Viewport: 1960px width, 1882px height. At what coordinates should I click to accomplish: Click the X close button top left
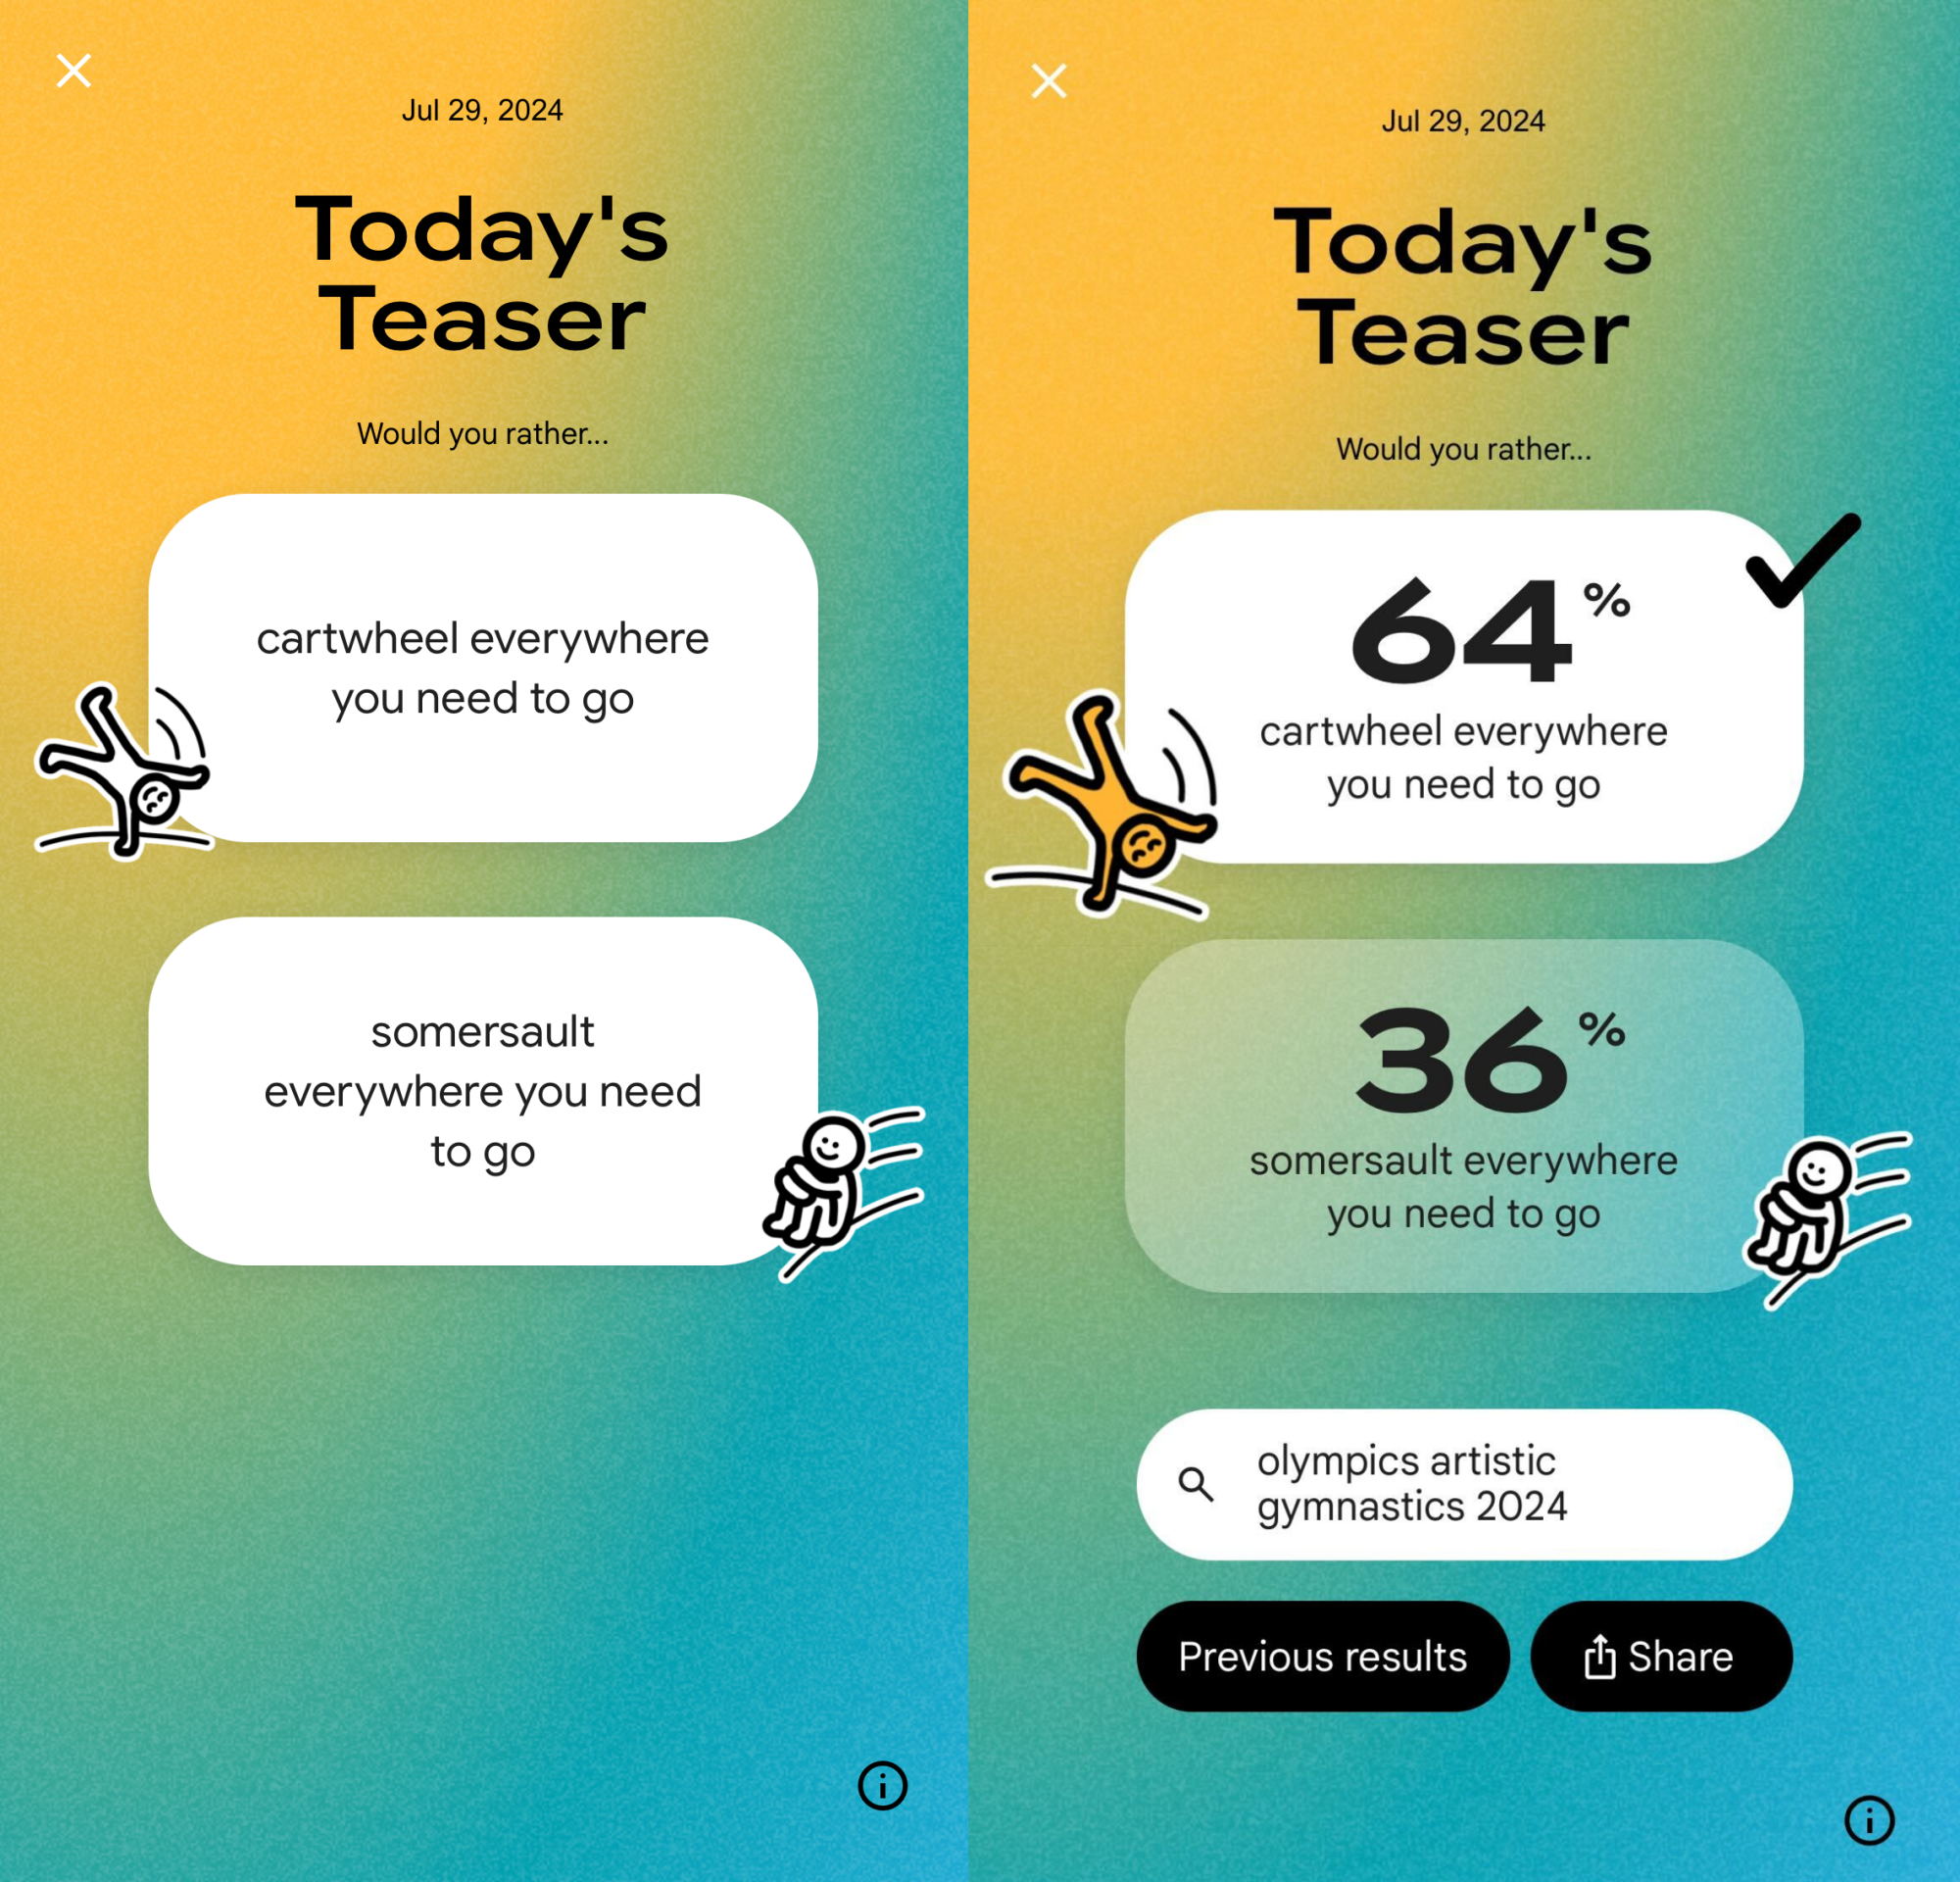pyautogui.click(x=73, y=69)
